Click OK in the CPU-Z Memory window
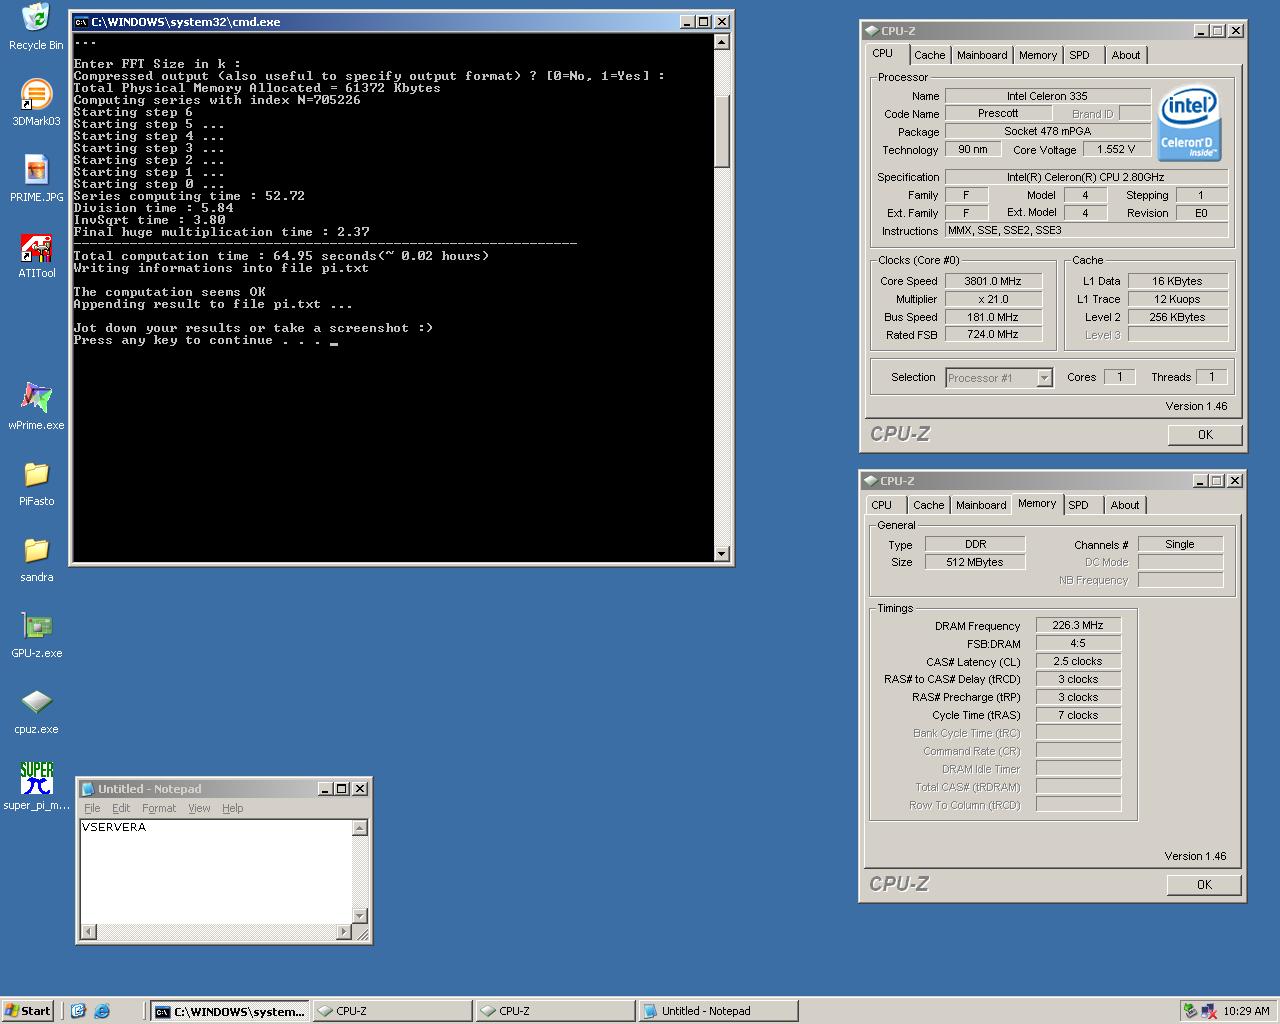 [x=1204, y=885]
